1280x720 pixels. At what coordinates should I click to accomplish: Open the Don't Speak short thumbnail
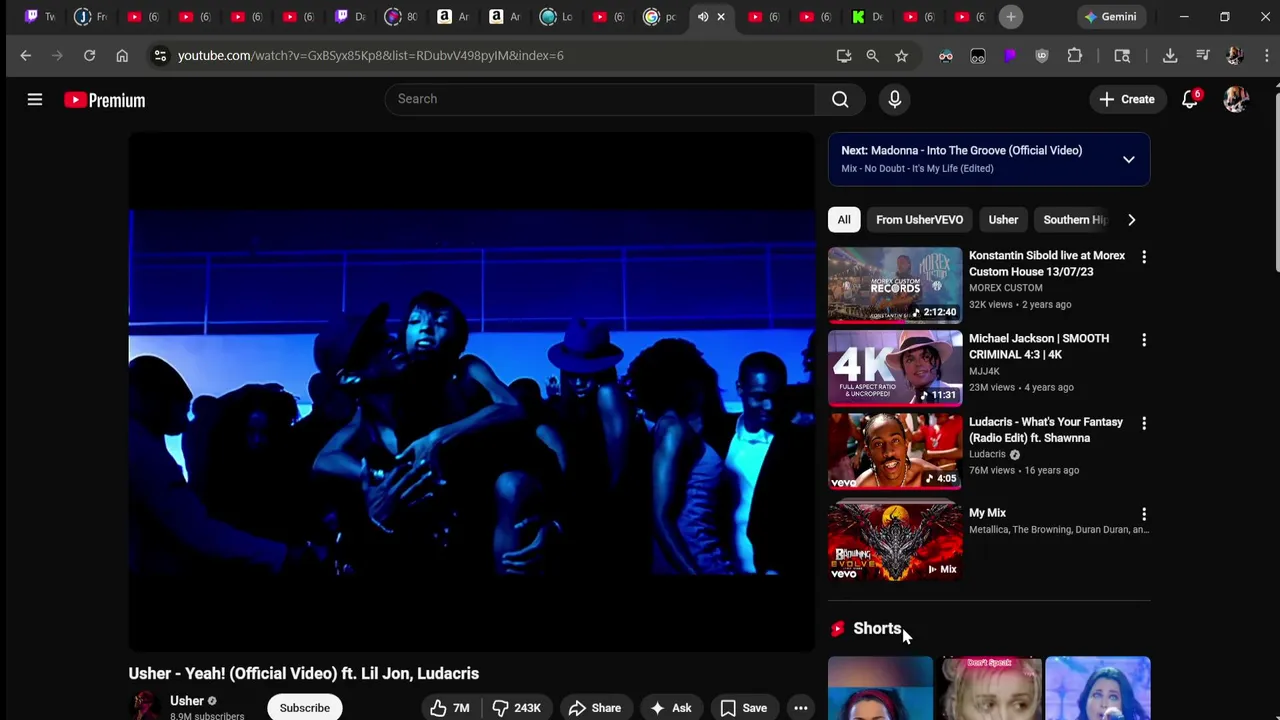pyautogui.click(x=990, y=688)
